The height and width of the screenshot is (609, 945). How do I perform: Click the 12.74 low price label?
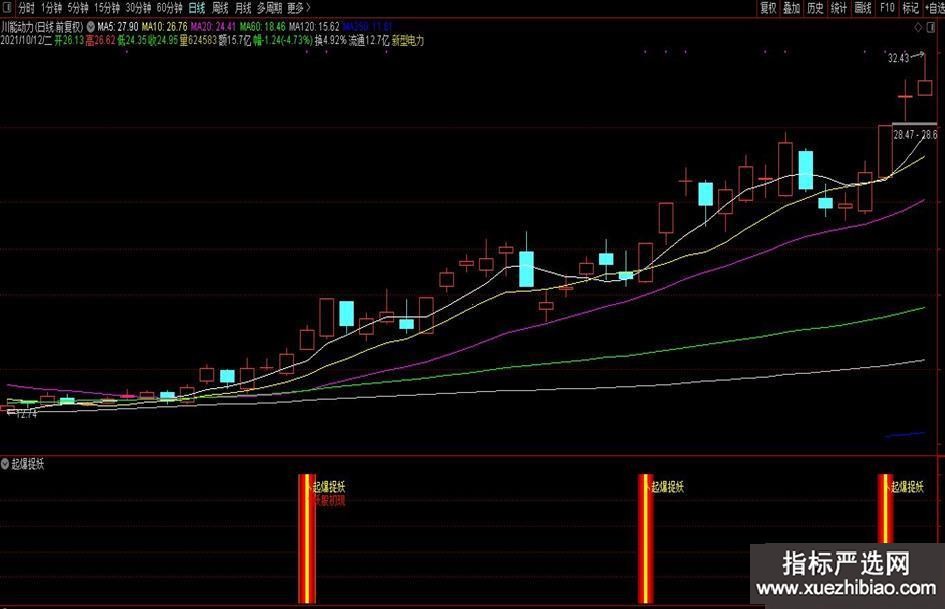pos(27,414)
